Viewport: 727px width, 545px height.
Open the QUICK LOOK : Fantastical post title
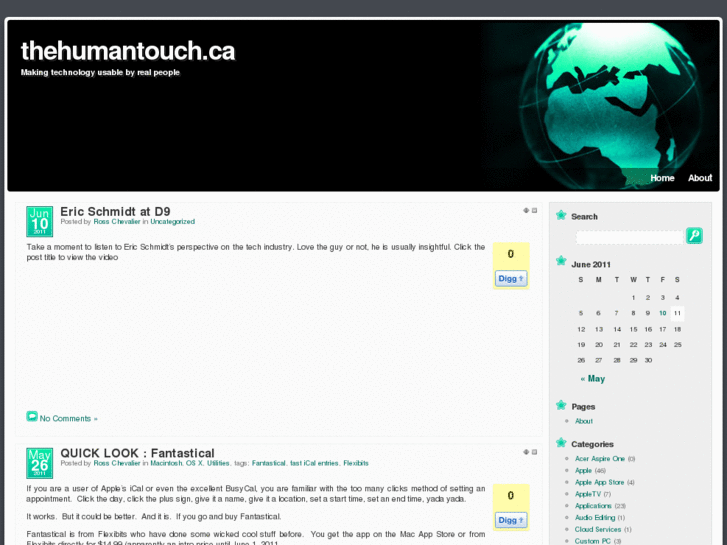[x=137, y=453]
